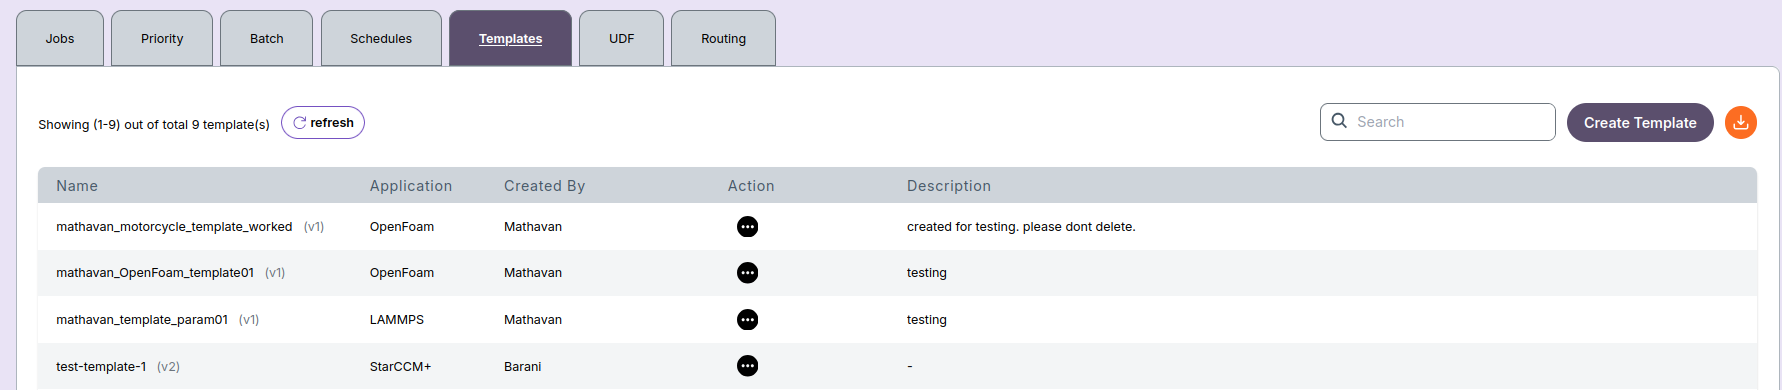Select template name test-template-1

tap(101, 367)
